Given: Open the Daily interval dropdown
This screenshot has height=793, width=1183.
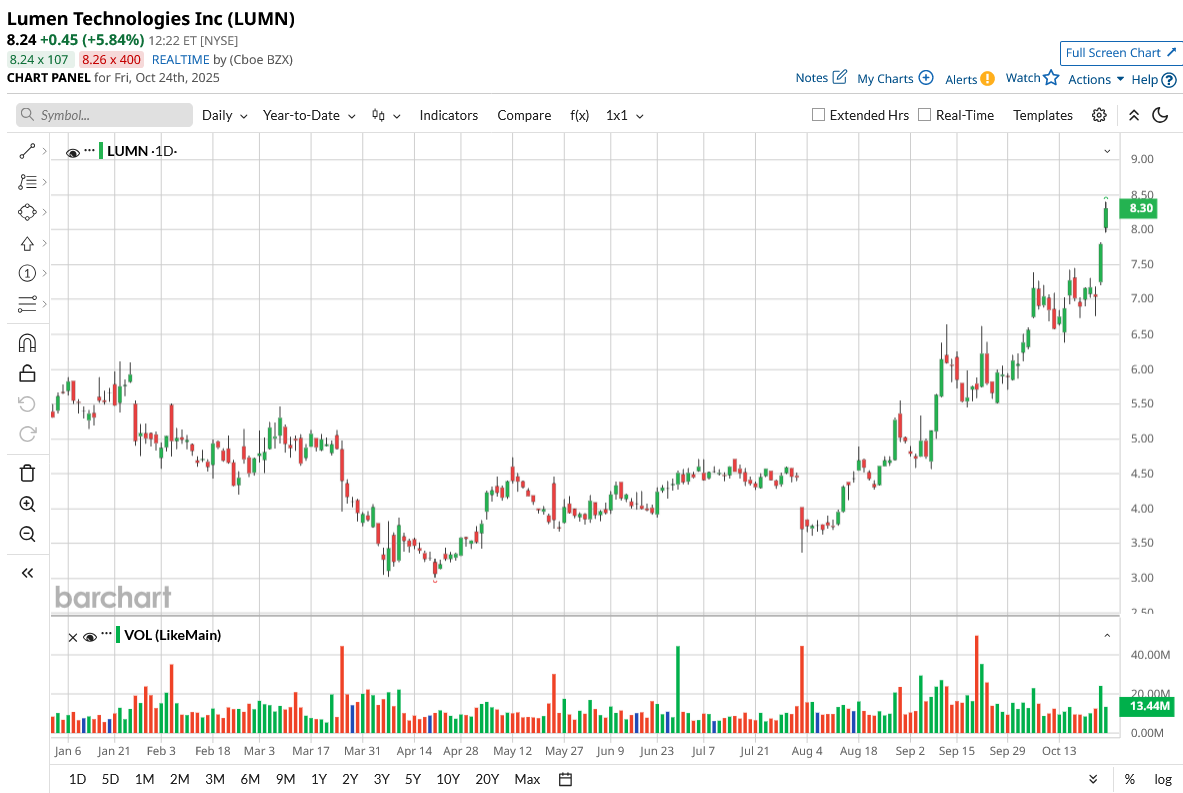Looking at the screenshot, I should pos(224,115).
